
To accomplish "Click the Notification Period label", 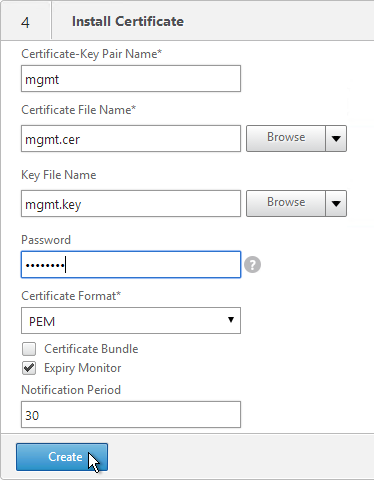I will click(x=71, y=390).
